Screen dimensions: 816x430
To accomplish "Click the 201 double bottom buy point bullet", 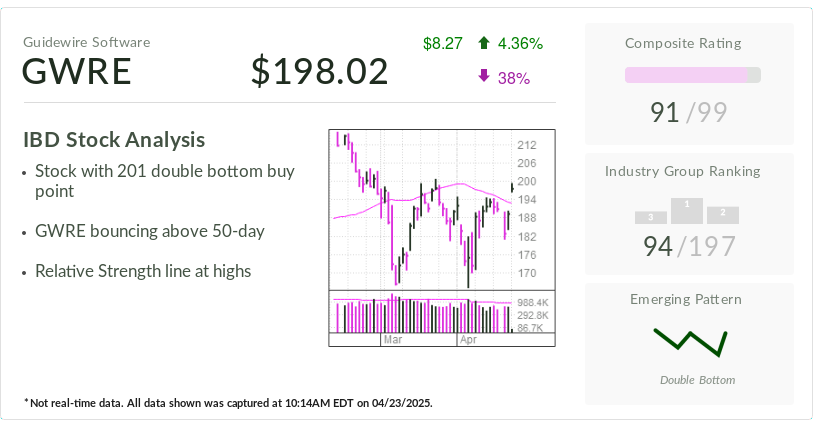I will [x=164, y=181].
